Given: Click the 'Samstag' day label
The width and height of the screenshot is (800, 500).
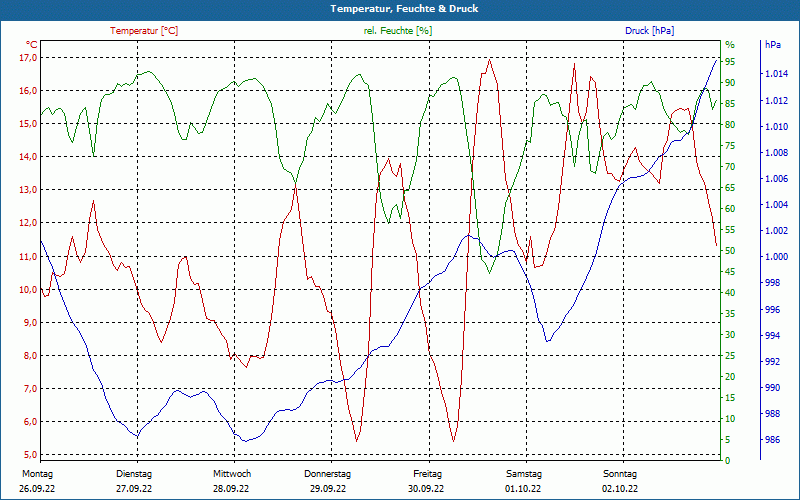Looking at the screenshot, I should (524, 474).
